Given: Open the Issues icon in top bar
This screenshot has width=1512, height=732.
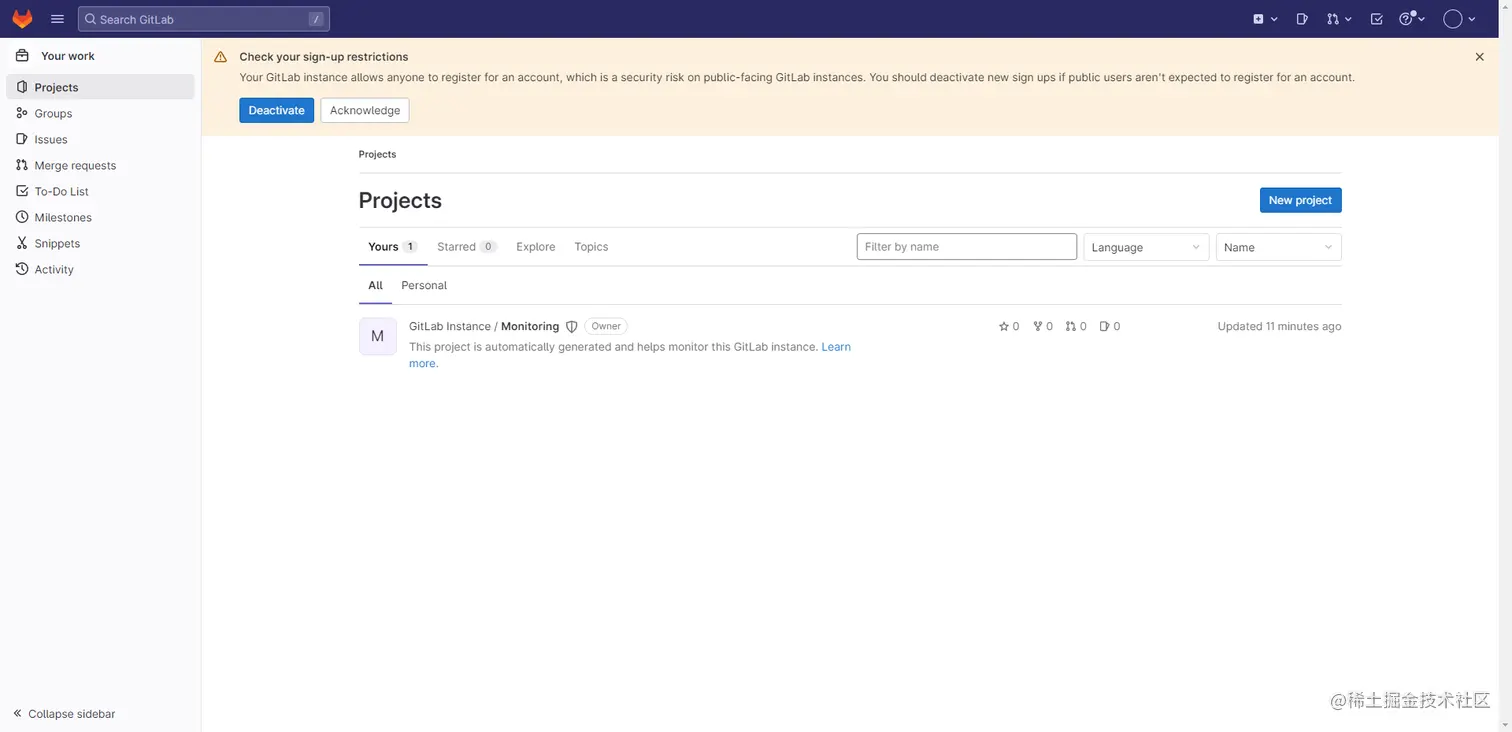Looking at the screenshot, I should 1302,19.
